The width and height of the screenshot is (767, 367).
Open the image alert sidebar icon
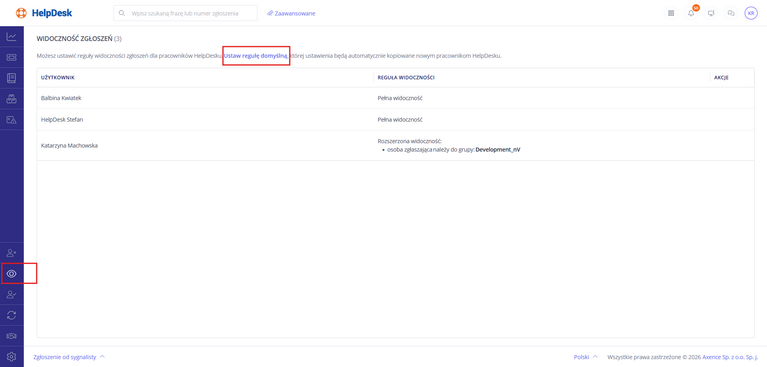(11, 120)
